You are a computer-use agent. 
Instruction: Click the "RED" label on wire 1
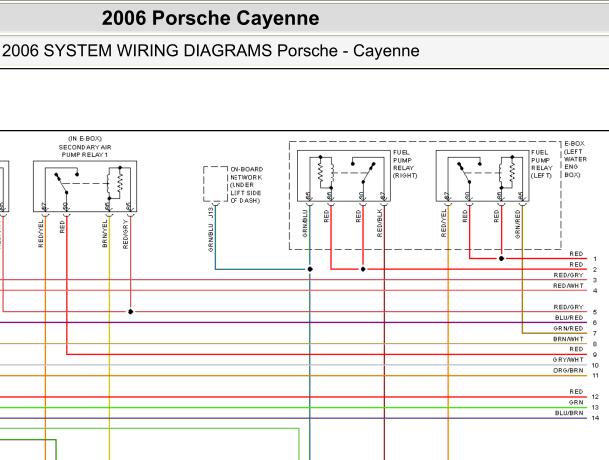576,254
